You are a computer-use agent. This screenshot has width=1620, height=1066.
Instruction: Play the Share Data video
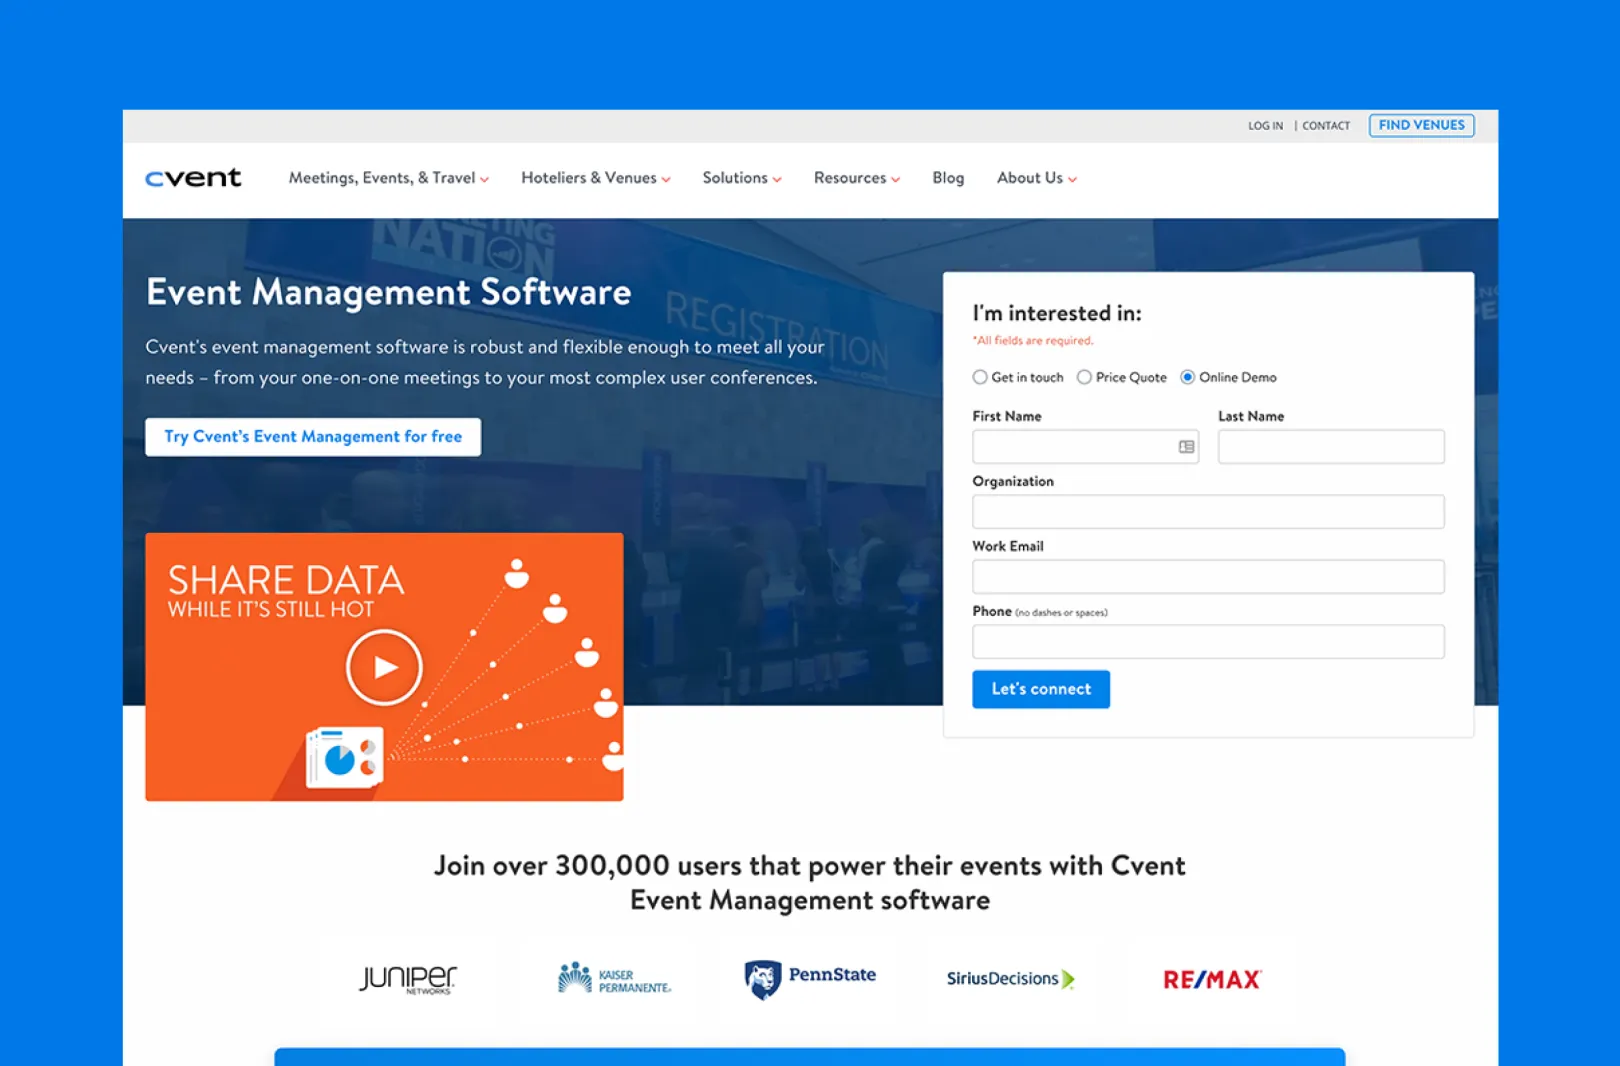384,667
